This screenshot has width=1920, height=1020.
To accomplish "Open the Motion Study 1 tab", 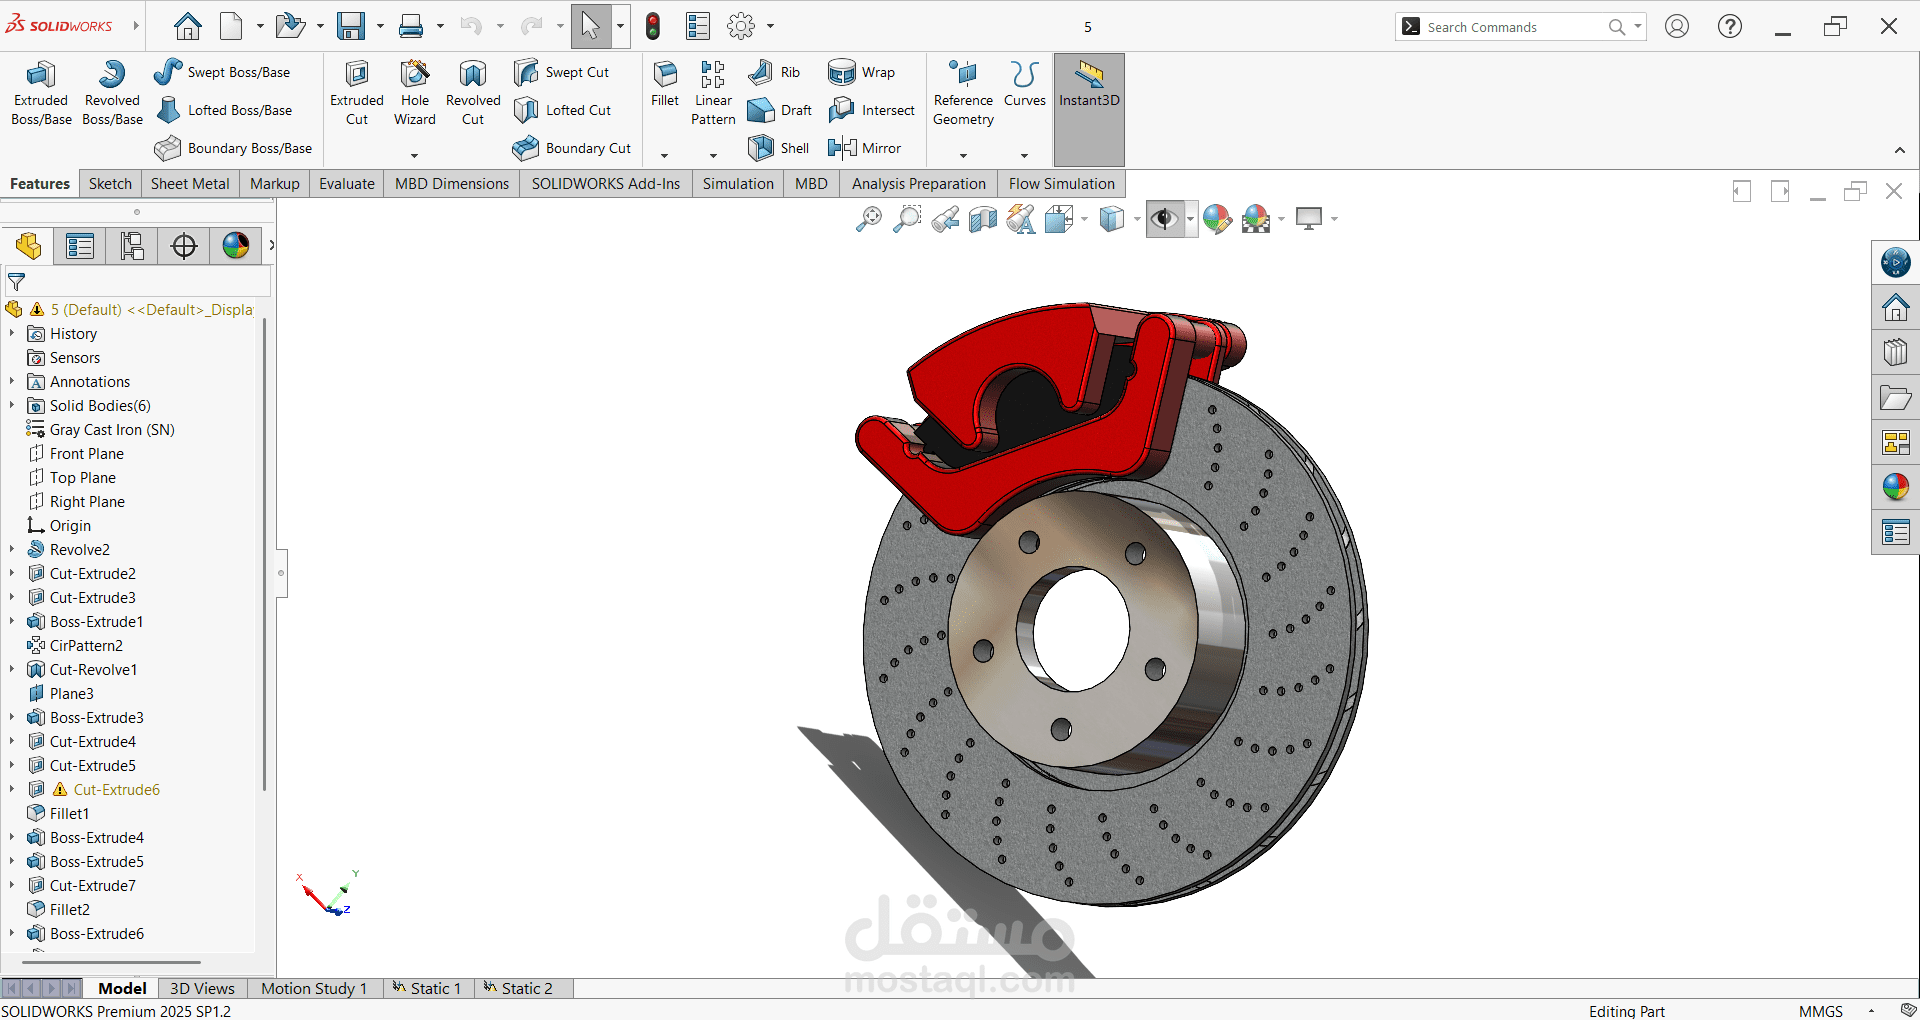I will pos(314,988).
